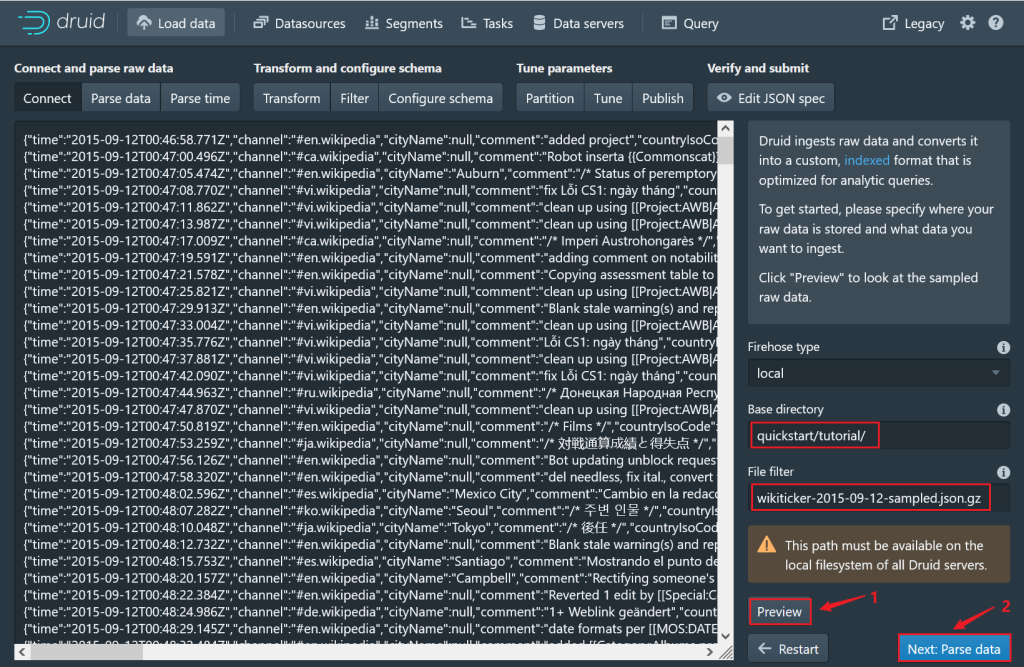Click the Restart button

click(x=788, y=649)
